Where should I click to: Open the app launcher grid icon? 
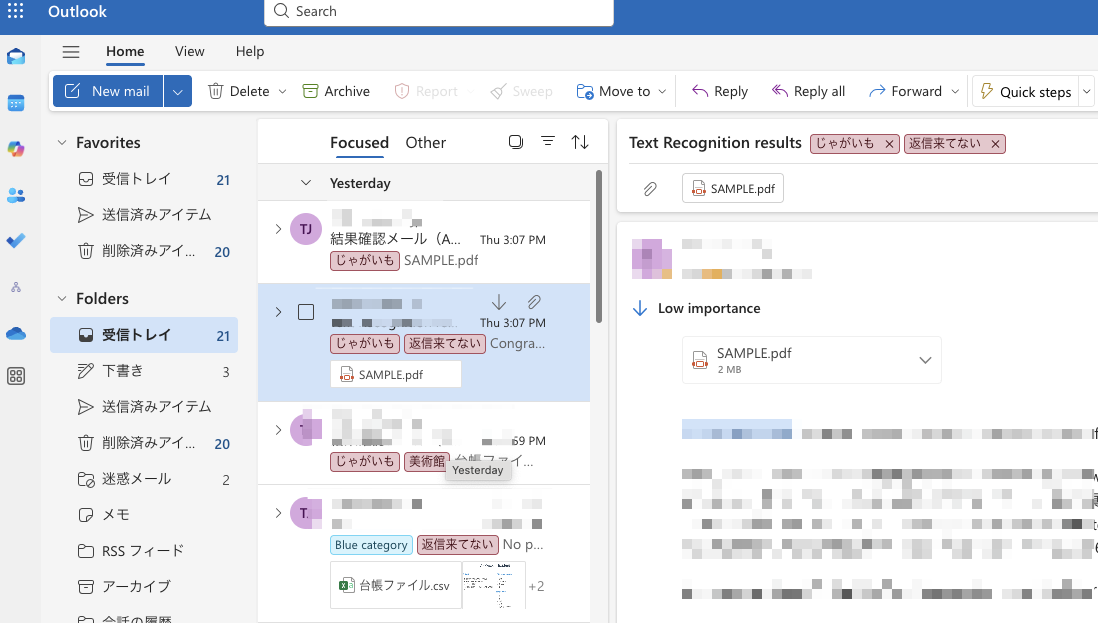tap(15, 10)
